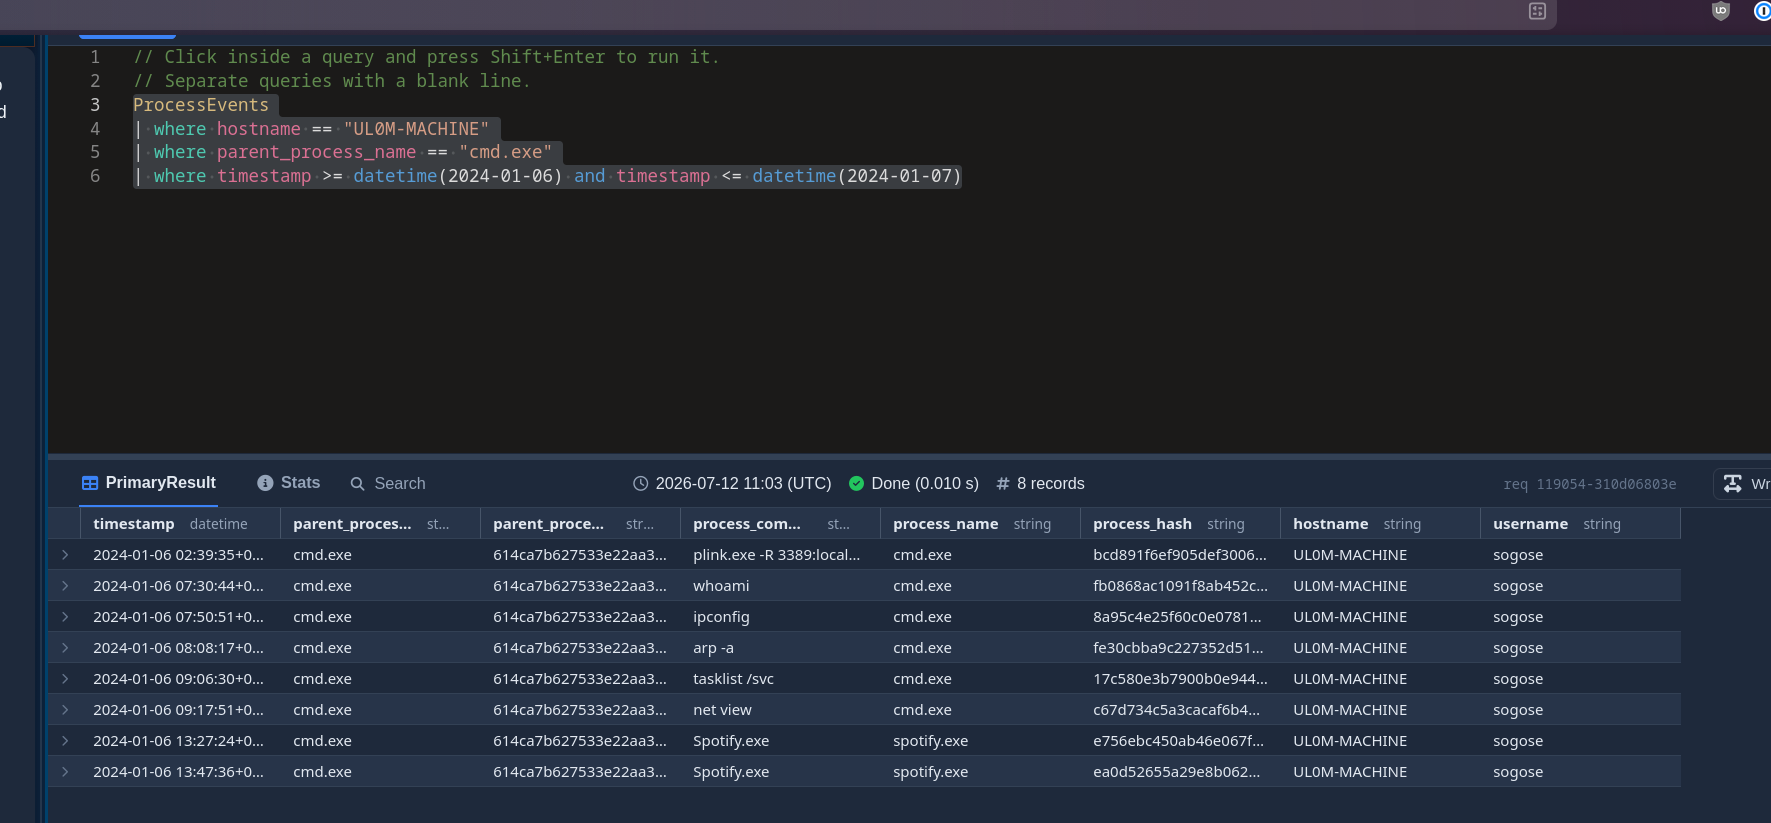
Task: Click the green Done checkmark icon
Action: point(856,484)
